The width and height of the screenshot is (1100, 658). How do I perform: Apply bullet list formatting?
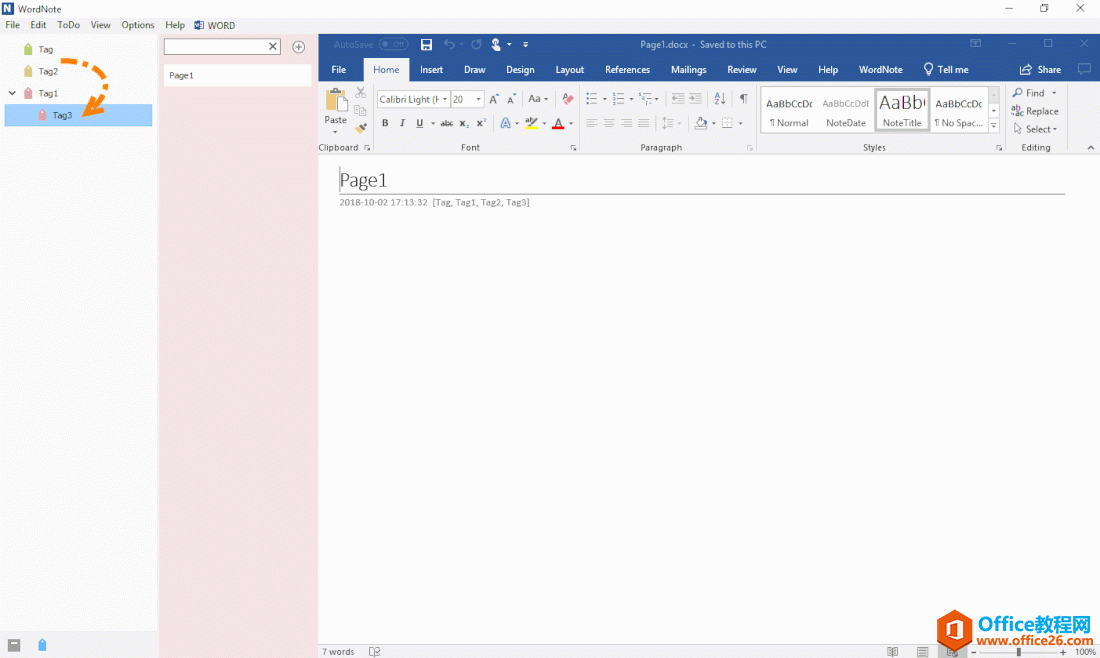591,99
